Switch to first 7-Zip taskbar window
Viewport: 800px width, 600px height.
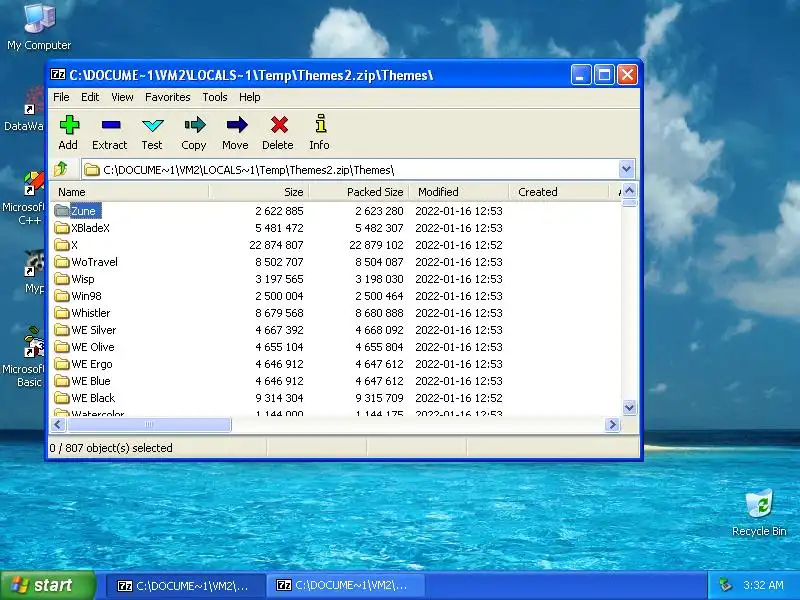(185, 586)
